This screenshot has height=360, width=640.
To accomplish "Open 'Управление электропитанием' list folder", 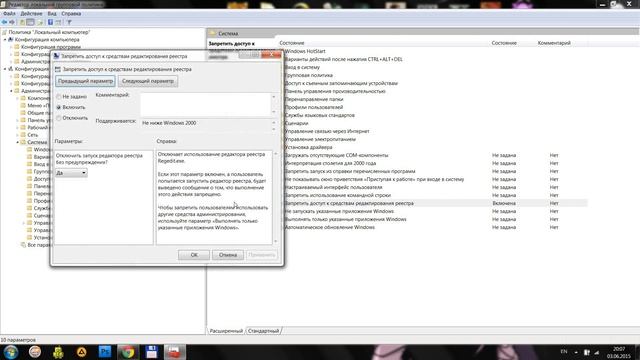I will click(320, 139).
